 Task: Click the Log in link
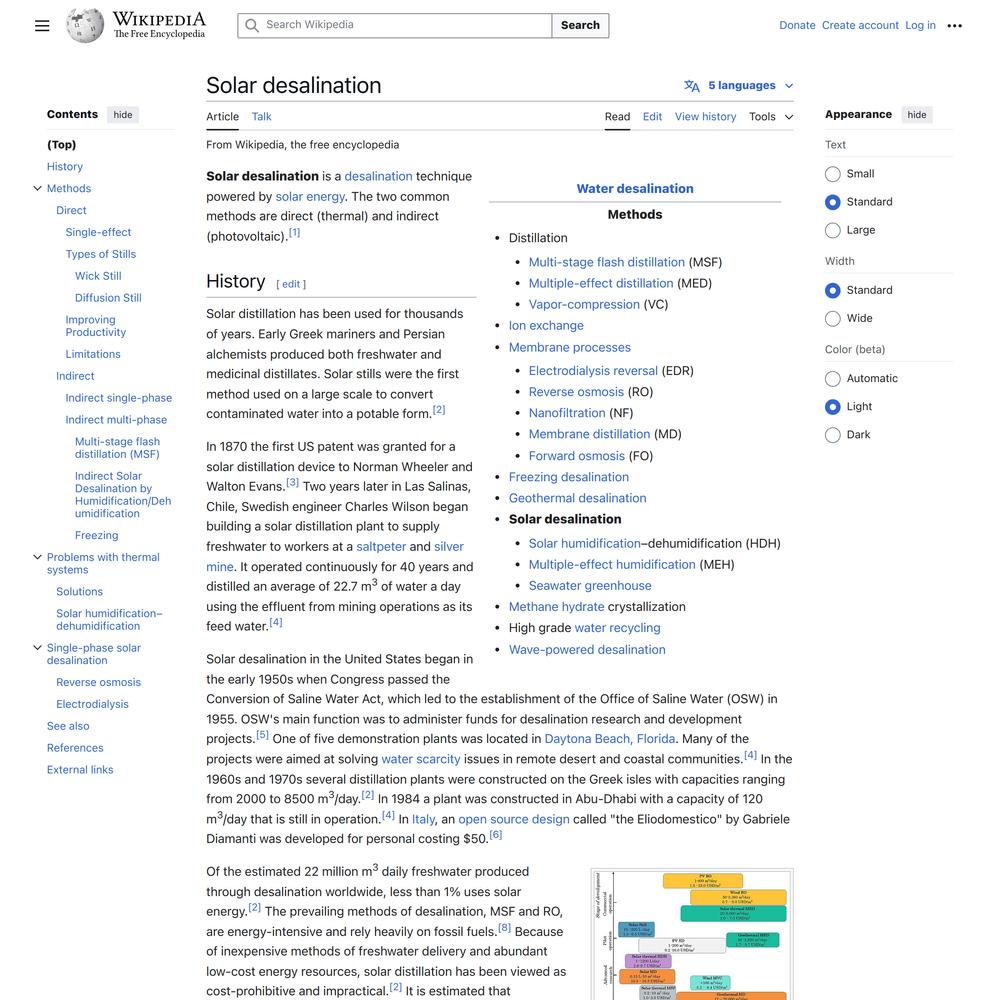coord(920,26)
